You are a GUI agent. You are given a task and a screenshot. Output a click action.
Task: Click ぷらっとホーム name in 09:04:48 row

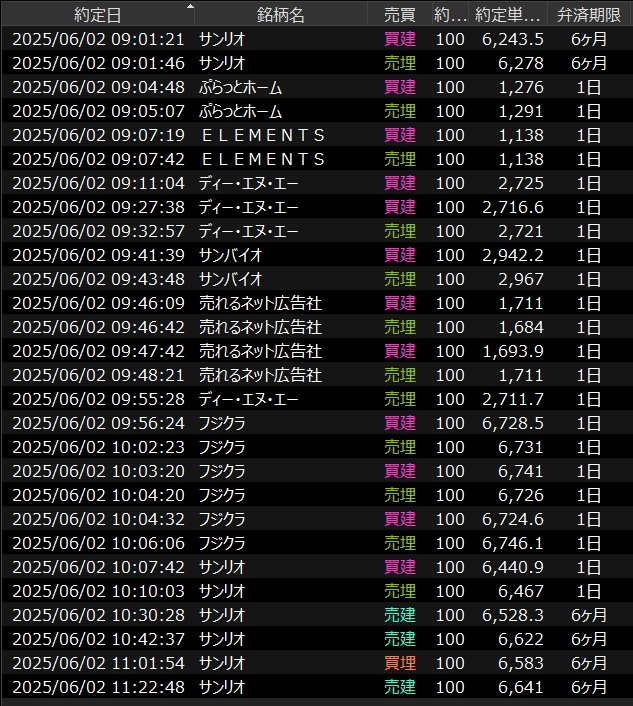(x=240, y=87)
